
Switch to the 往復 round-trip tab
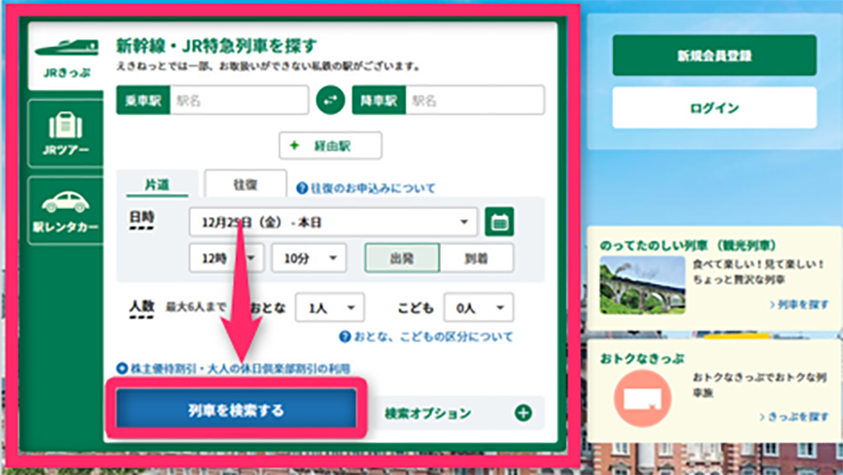coord(246,184)
